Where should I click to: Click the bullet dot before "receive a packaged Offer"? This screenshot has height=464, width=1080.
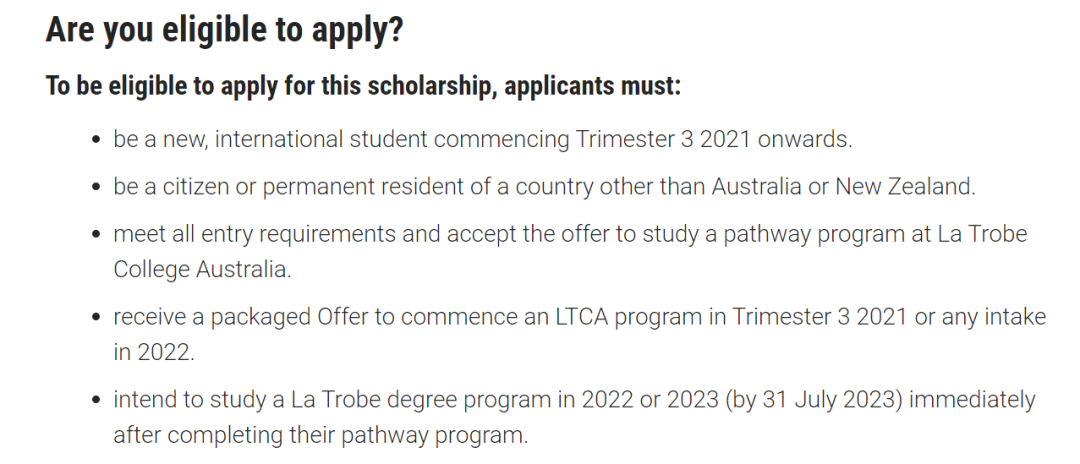(96, 317)
